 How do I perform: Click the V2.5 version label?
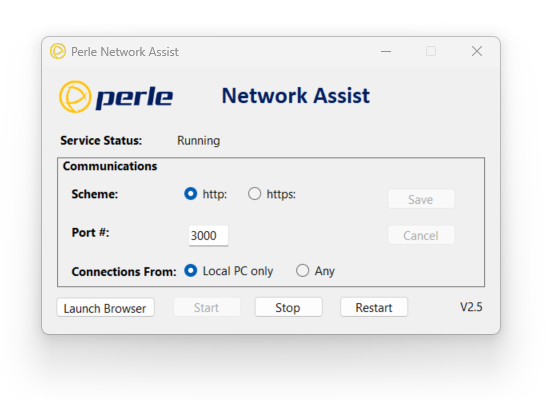click(471, 307)
